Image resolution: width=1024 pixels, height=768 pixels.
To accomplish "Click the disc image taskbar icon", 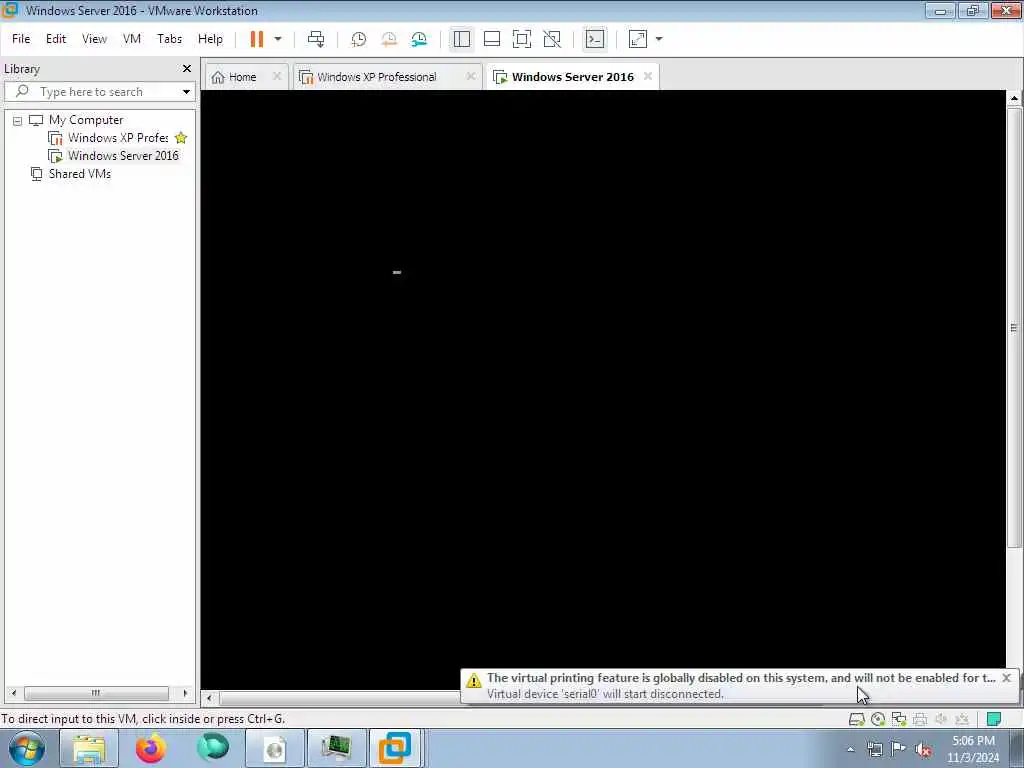I will click(x=274, y=748).
